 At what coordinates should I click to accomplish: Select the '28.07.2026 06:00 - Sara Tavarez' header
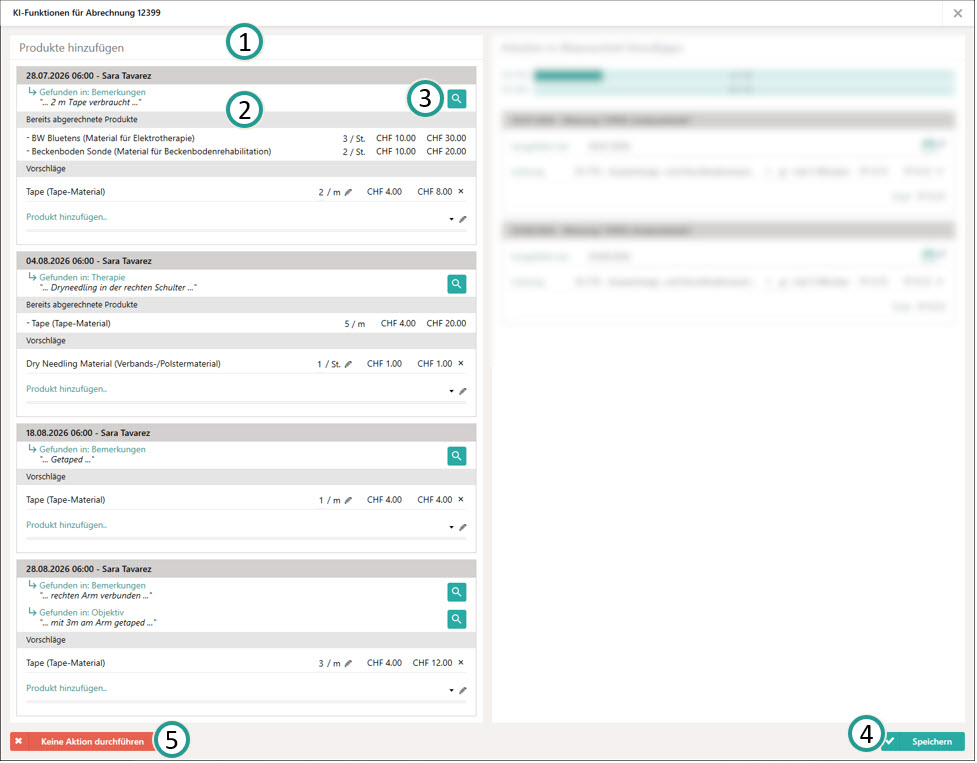246,76
